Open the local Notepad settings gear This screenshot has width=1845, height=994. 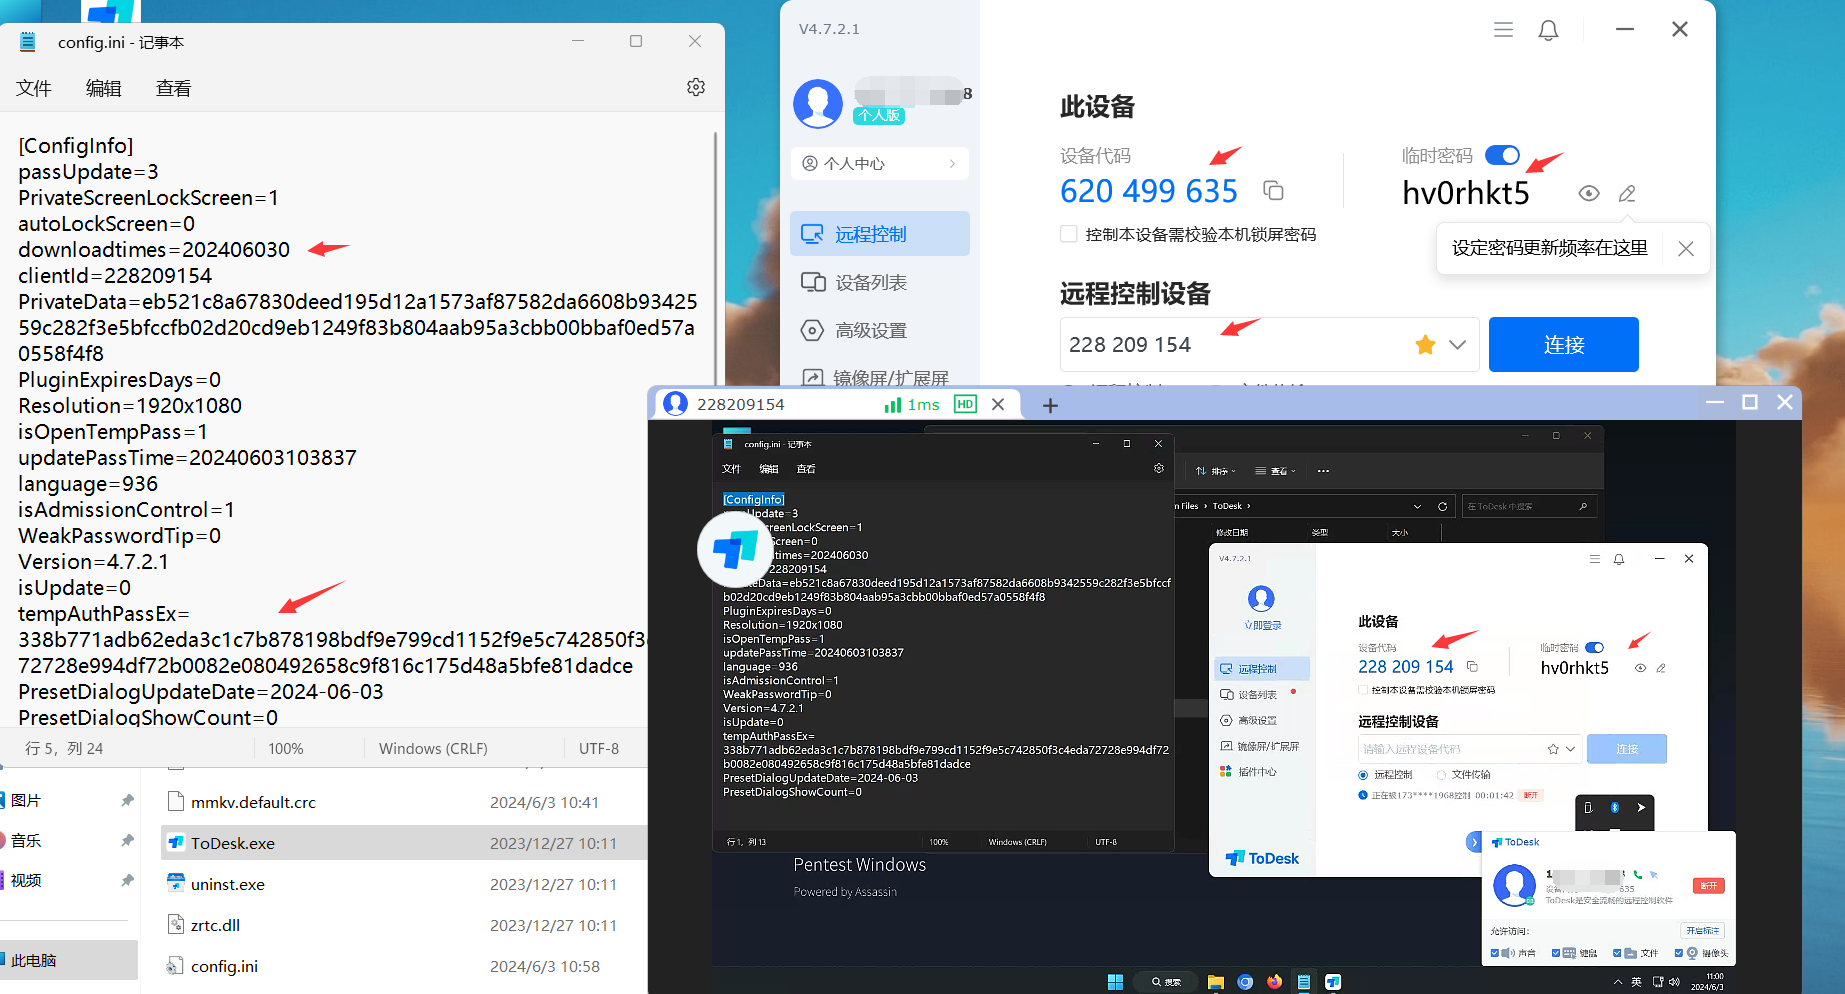point(696,87)
